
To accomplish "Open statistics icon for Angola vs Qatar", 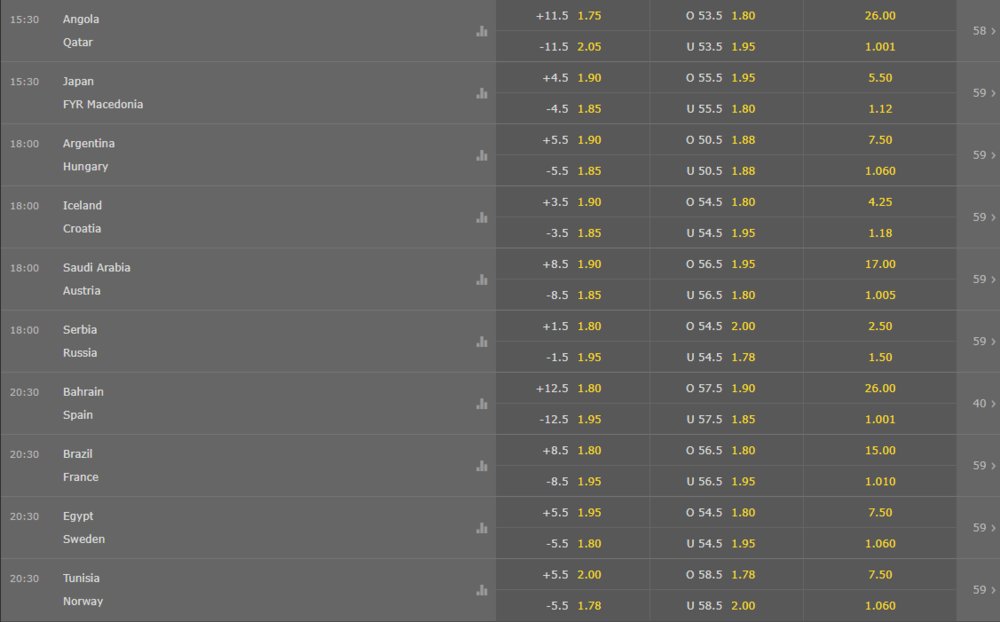I will [482, 31].
